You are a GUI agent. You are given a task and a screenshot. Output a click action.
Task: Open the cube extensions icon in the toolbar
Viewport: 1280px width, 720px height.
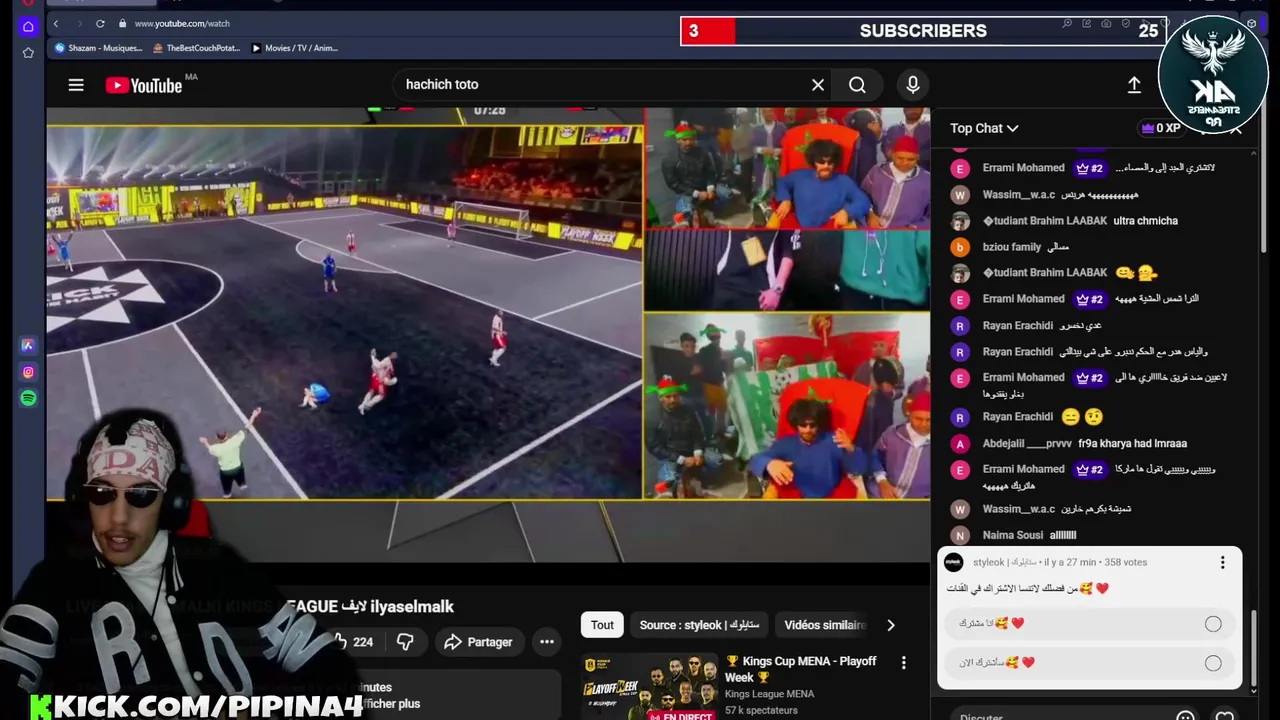pos(1251,23)
